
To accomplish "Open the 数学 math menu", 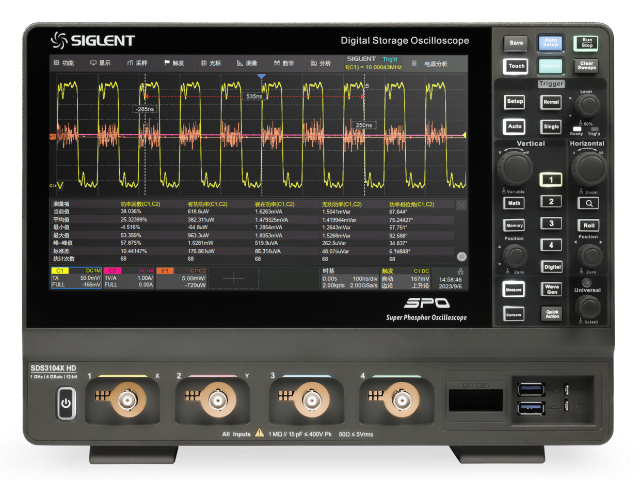I will point(284,63).
